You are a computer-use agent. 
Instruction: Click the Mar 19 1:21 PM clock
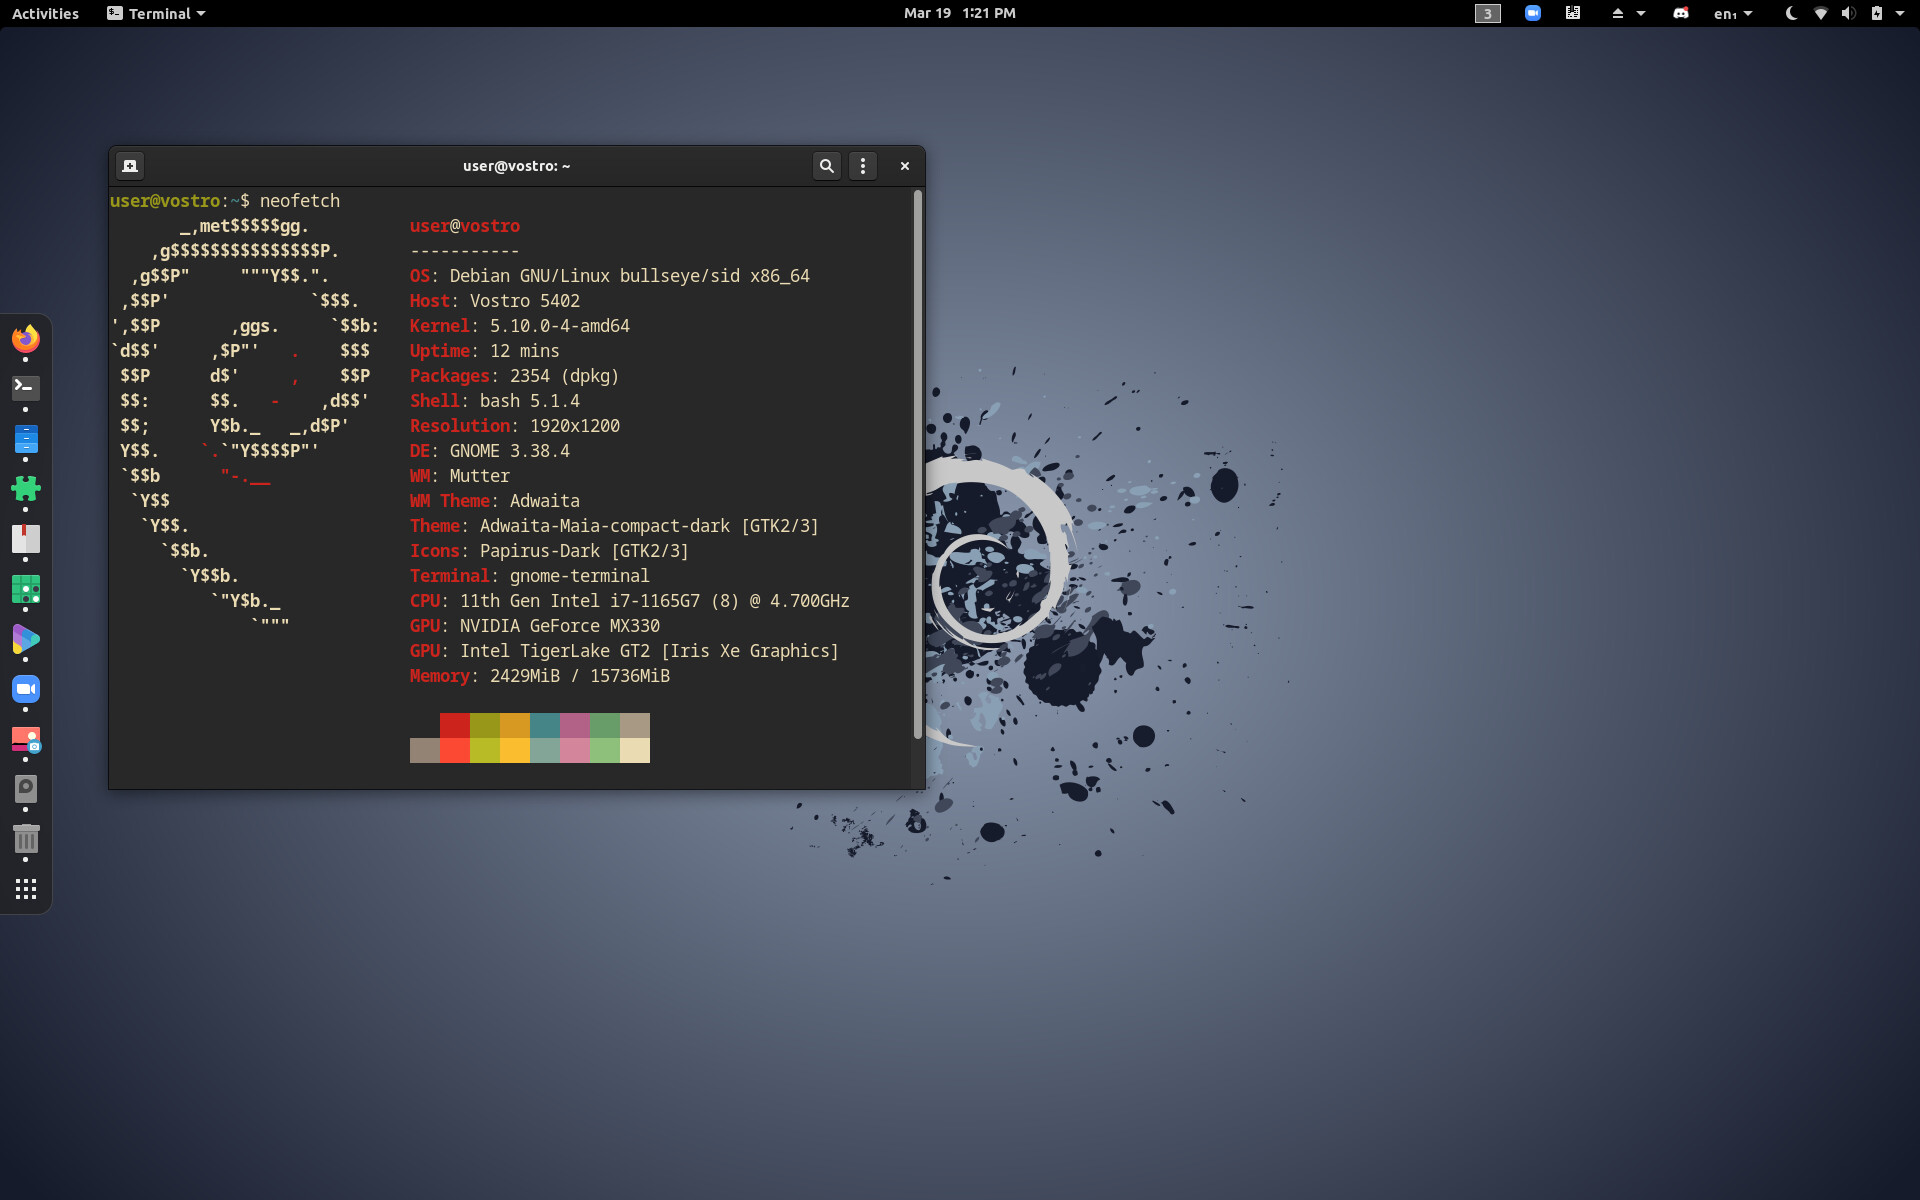960,13
